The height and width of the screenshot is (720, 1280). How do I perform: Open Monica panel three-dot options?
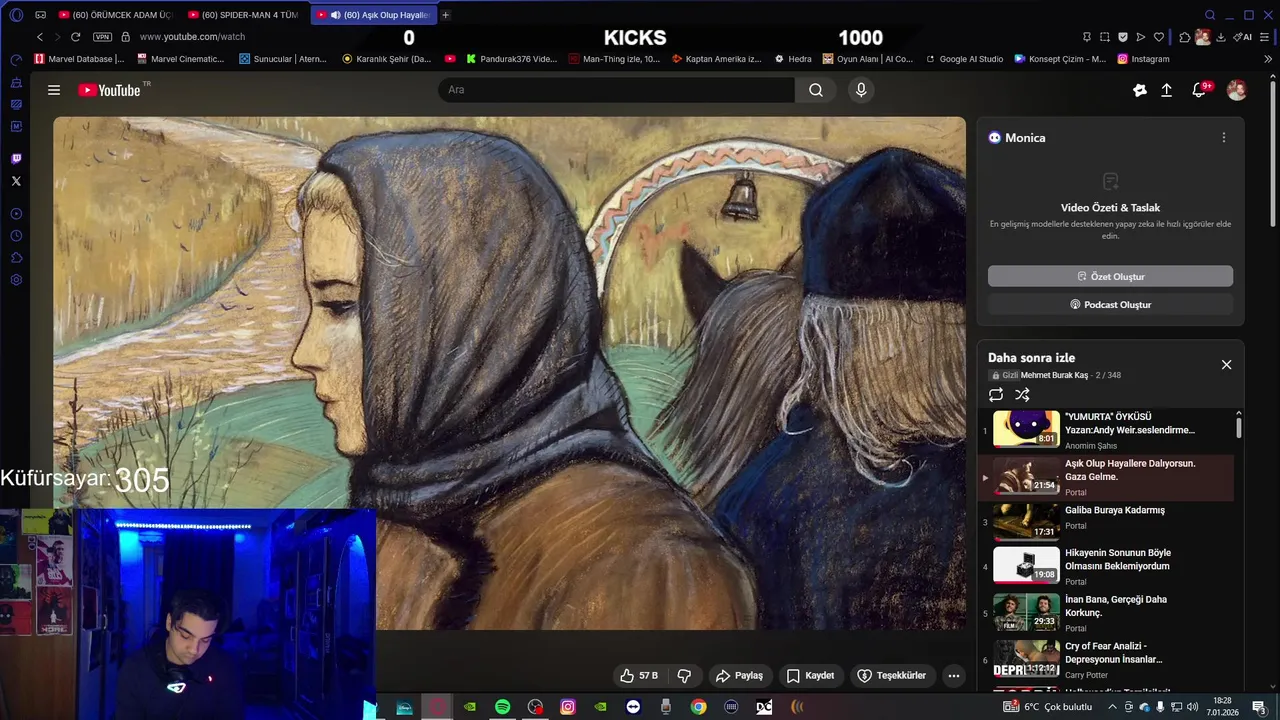[1223, 138]
